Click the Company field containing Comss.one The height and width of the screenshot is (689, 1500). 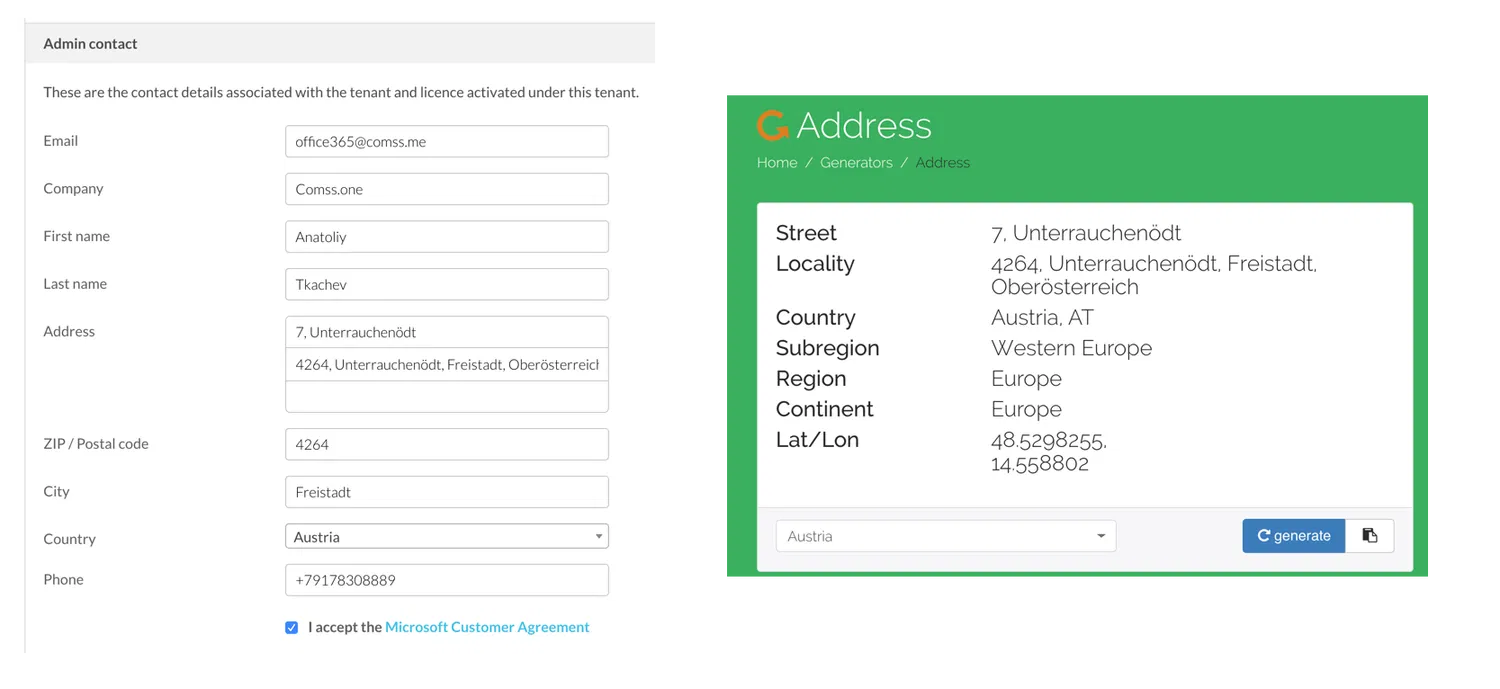tap(447, 189)
